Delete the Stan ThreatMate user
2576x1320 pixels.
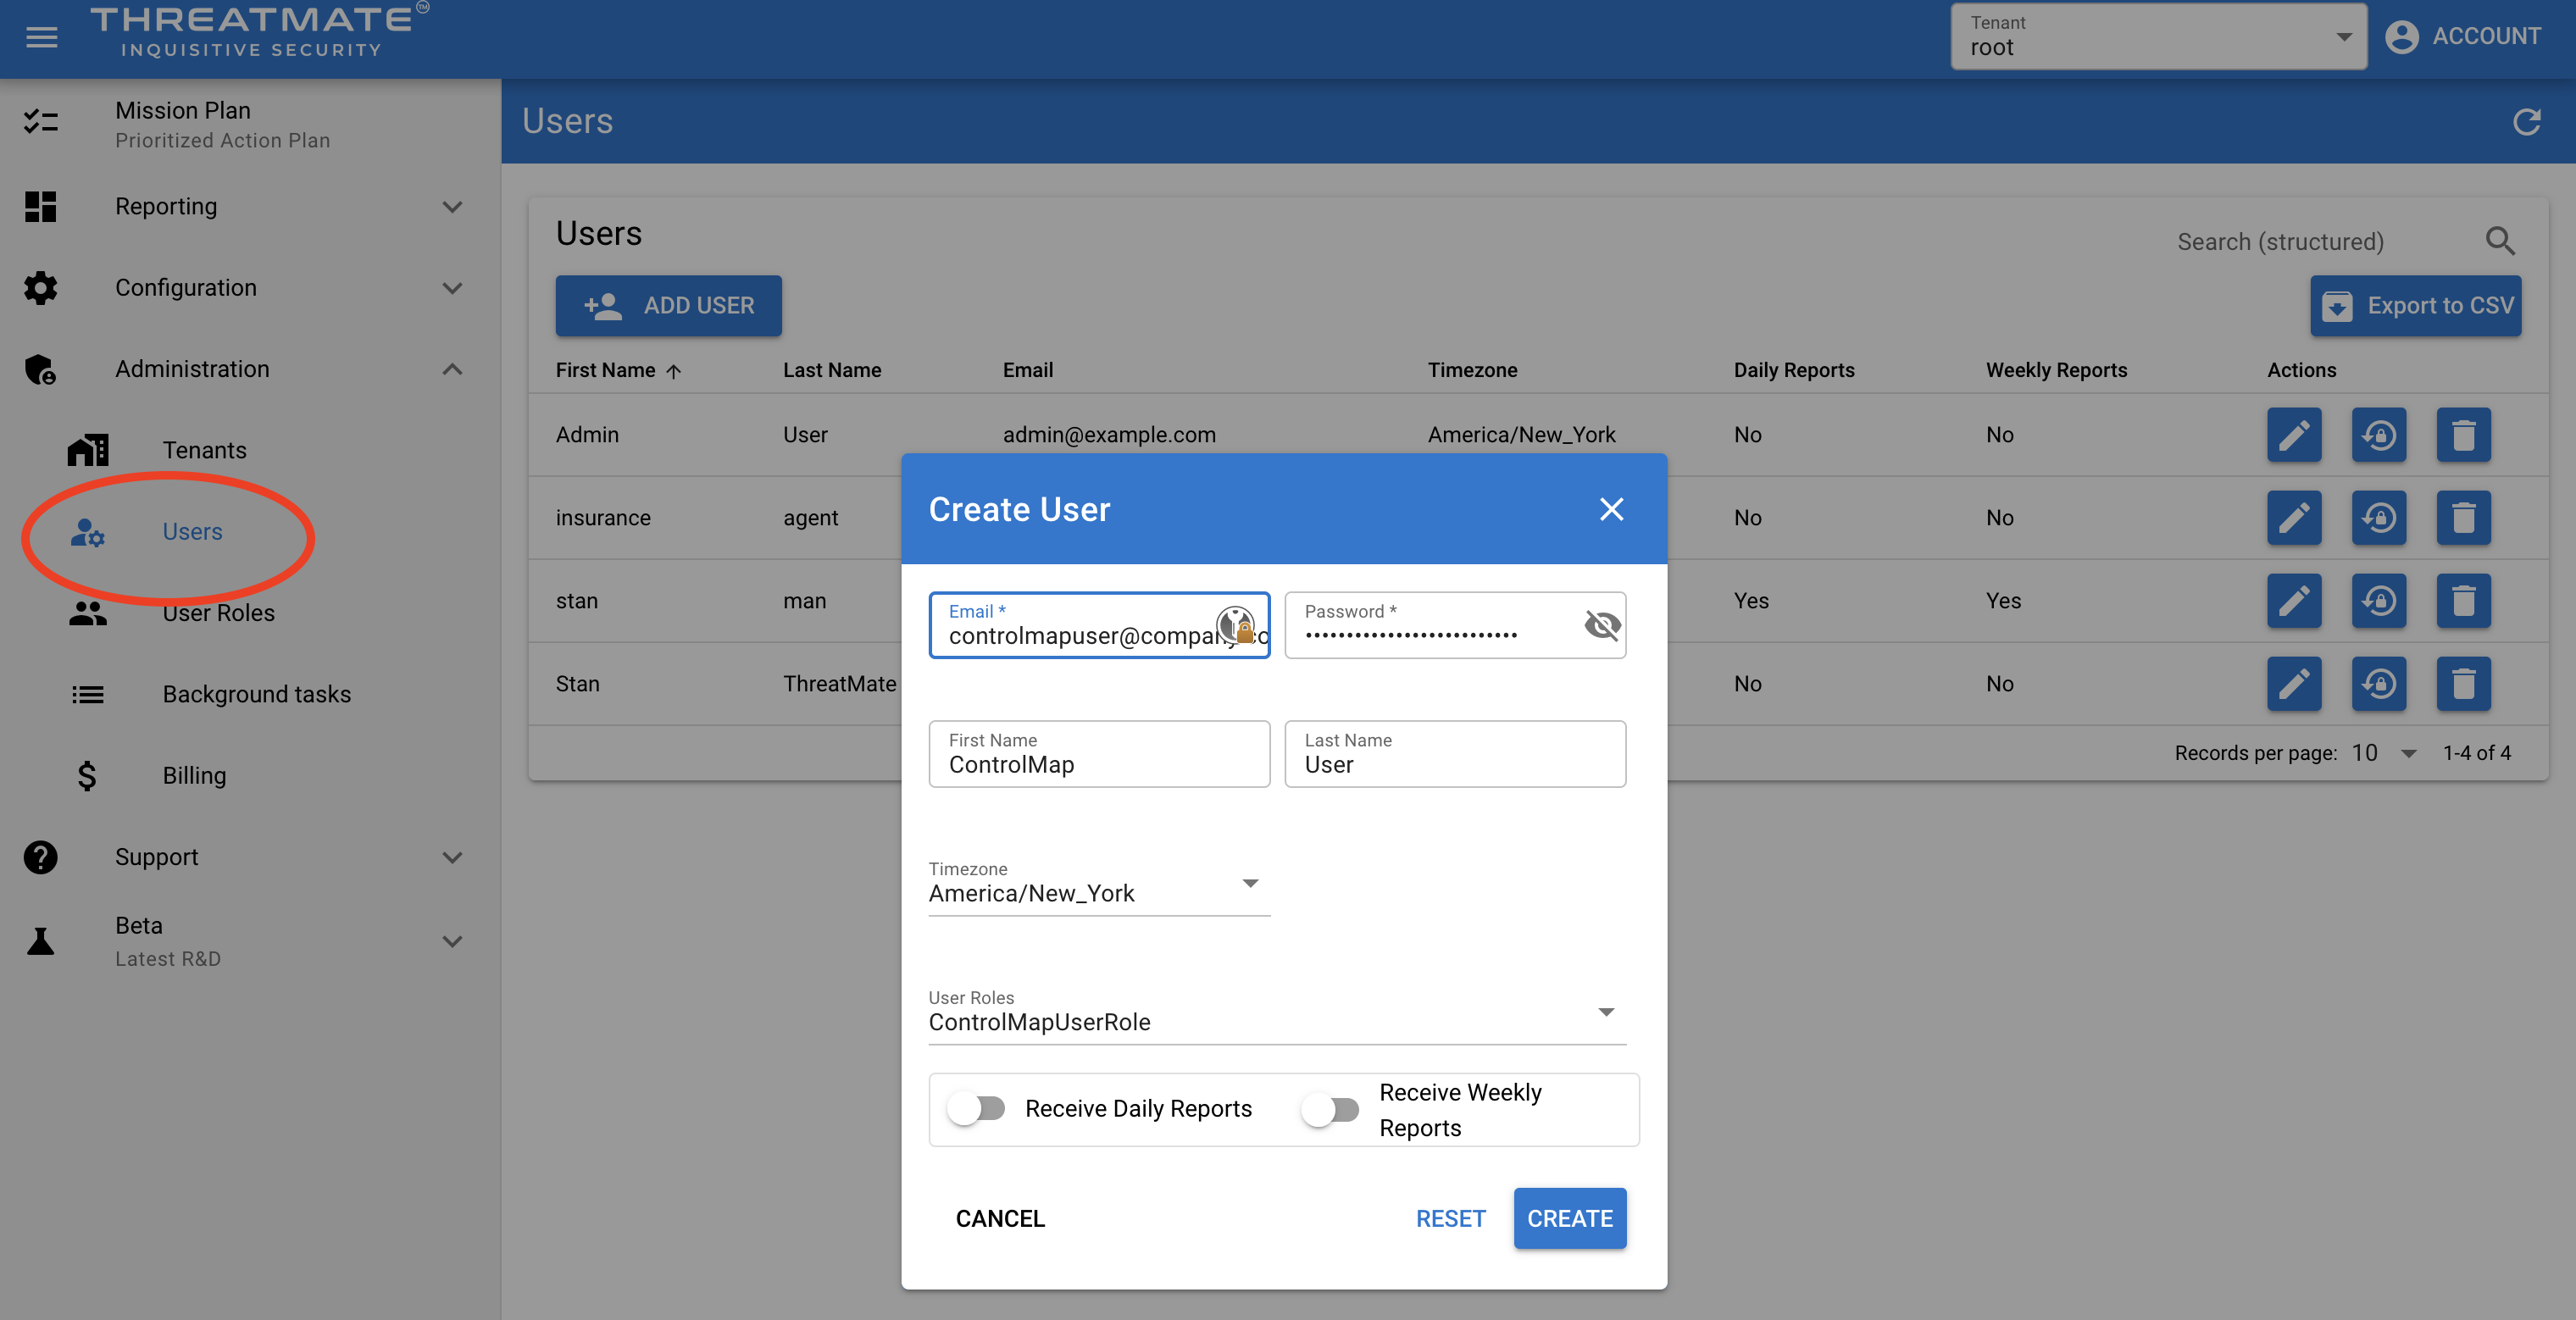[x=2463, y=684]
